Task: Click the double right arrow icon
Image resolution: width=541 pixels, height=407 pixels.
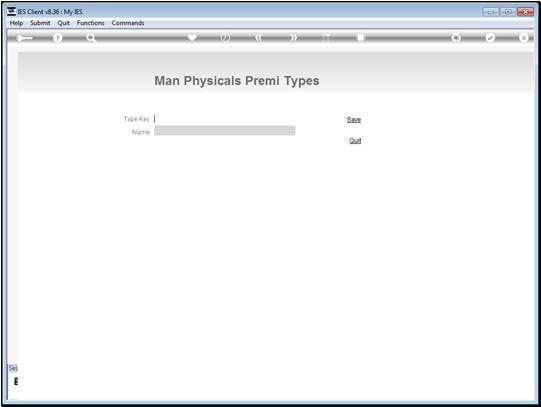Action: tap(293, 38)
